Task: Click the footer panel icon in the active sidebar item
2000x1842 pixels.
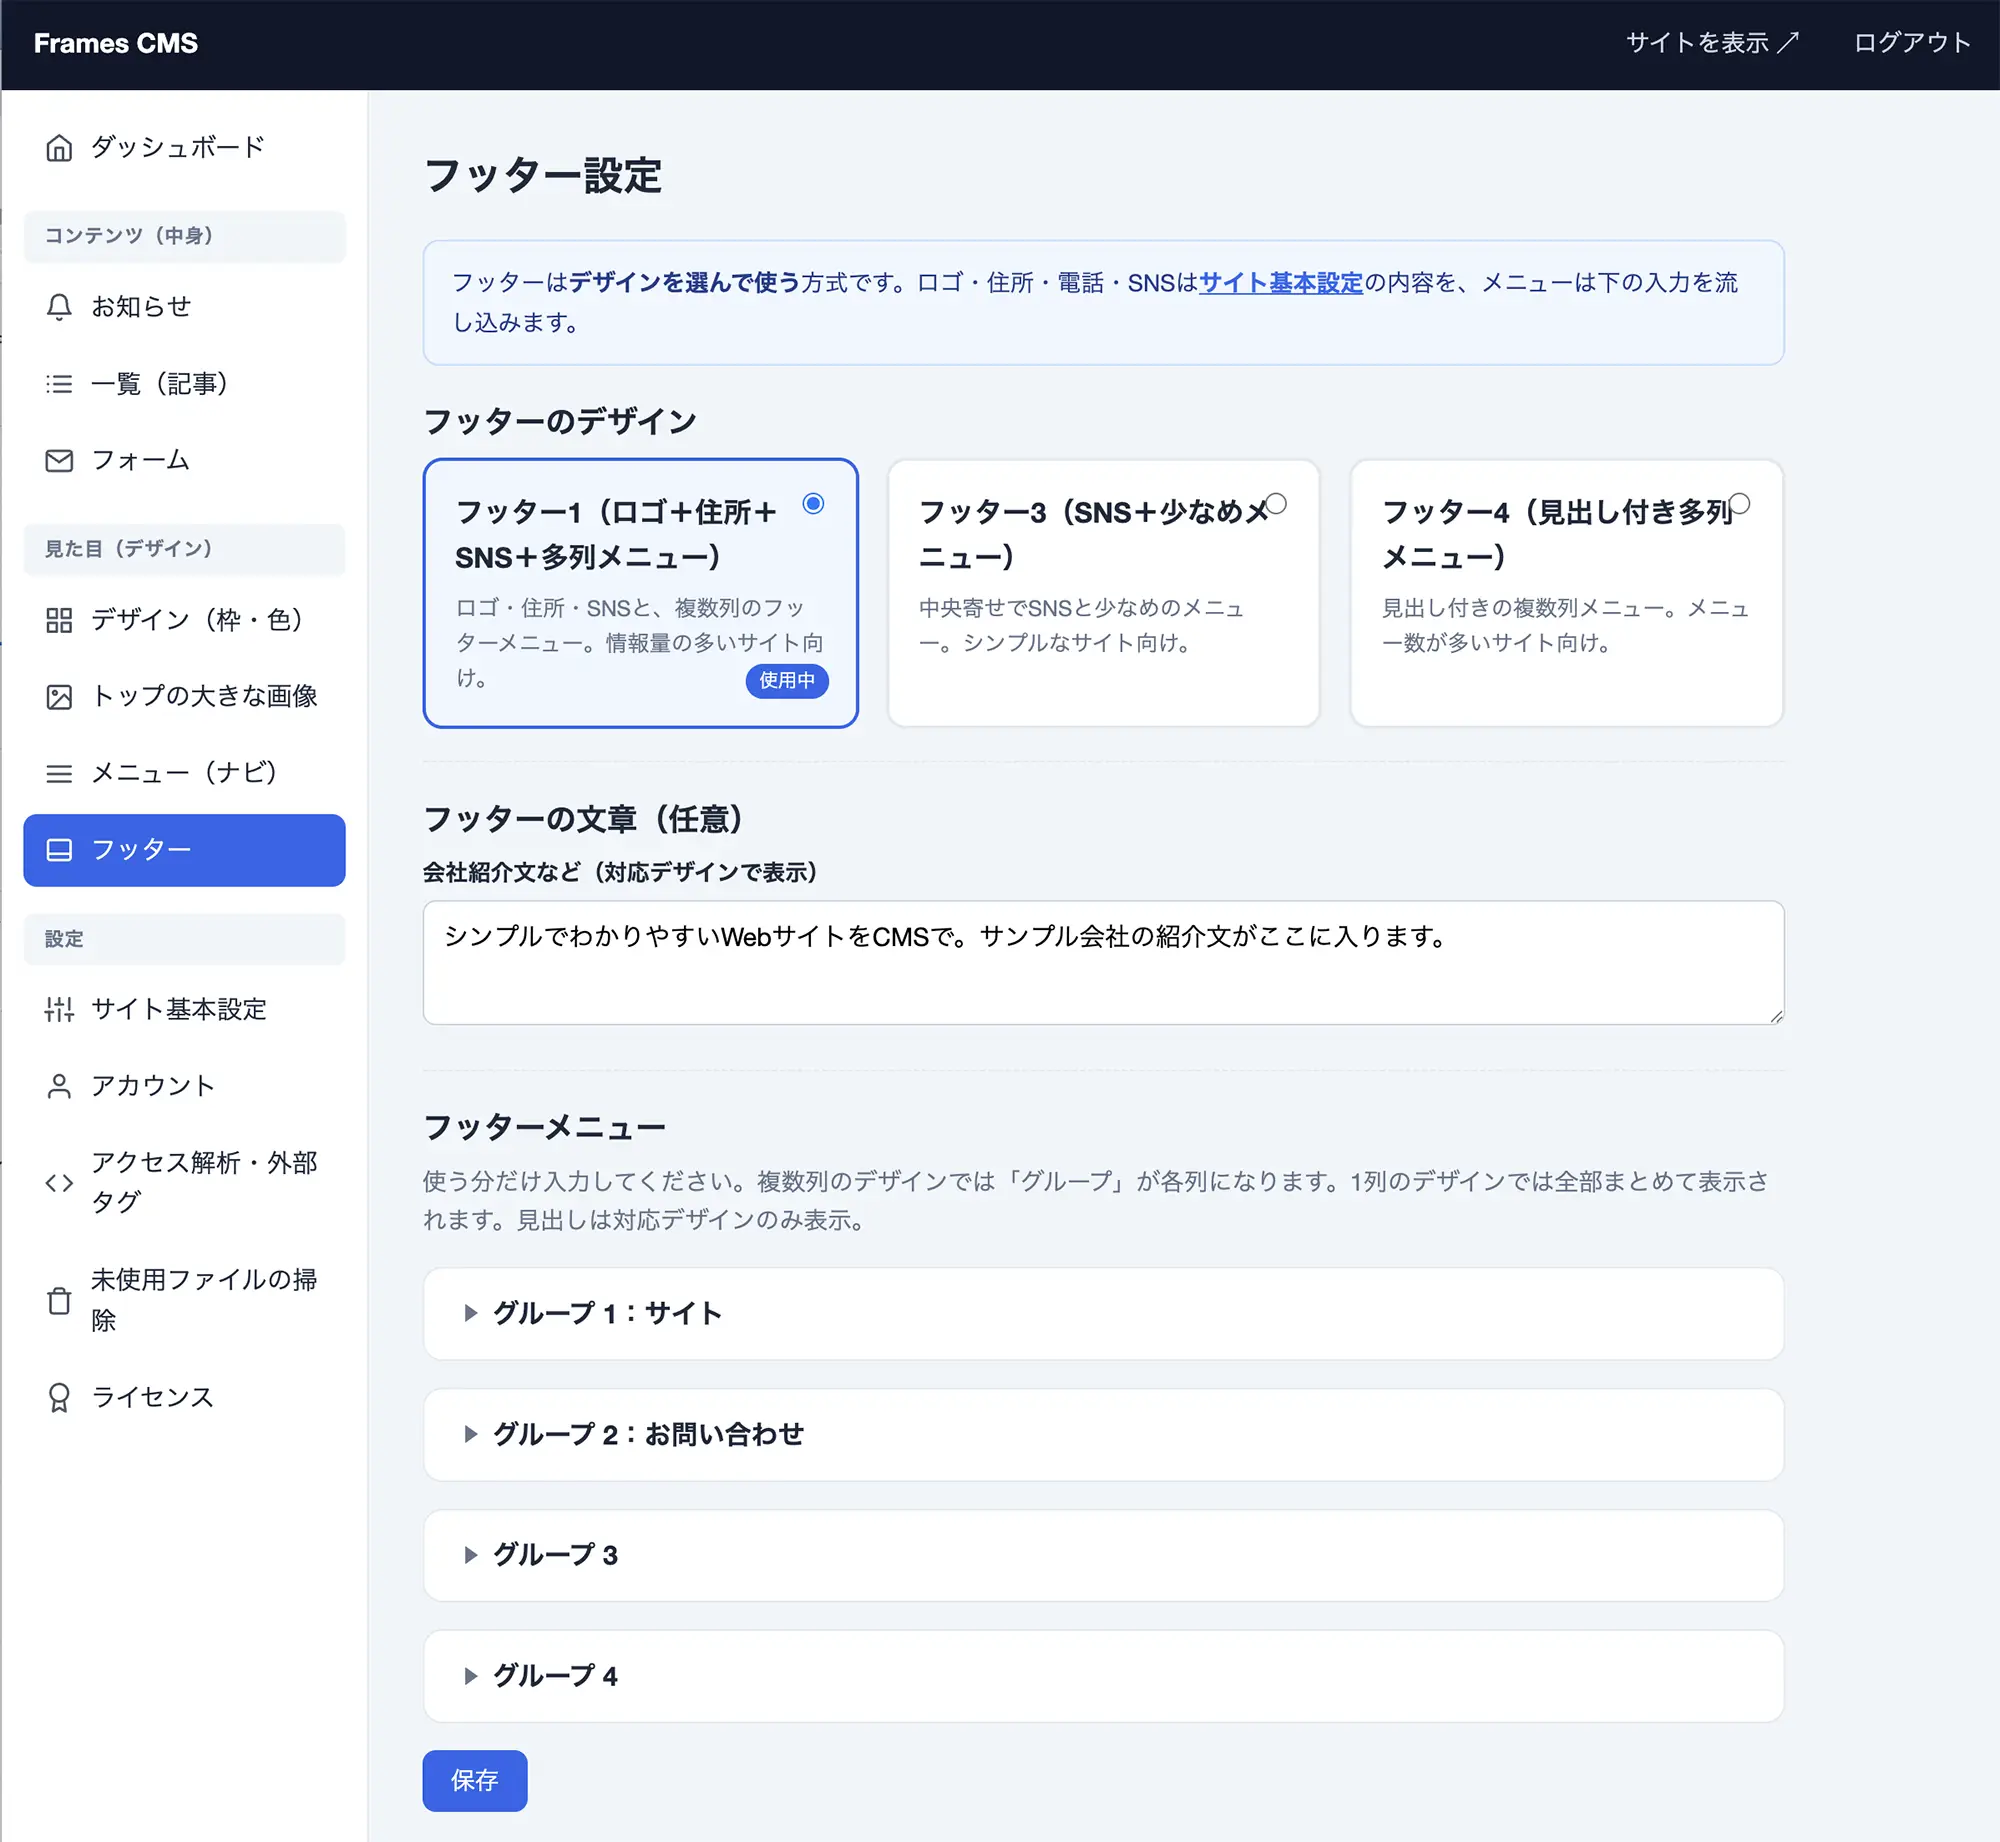Action: pos(59,850)
